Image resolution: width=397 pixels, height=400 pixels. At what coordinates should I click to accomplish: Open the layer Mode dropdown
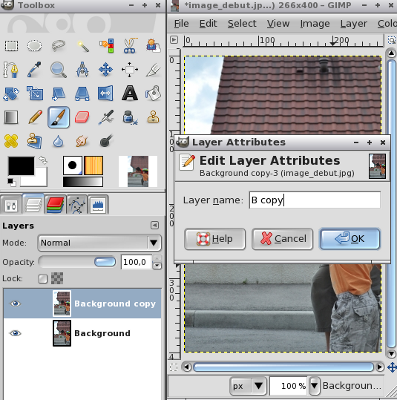click(x=99, y=243)
